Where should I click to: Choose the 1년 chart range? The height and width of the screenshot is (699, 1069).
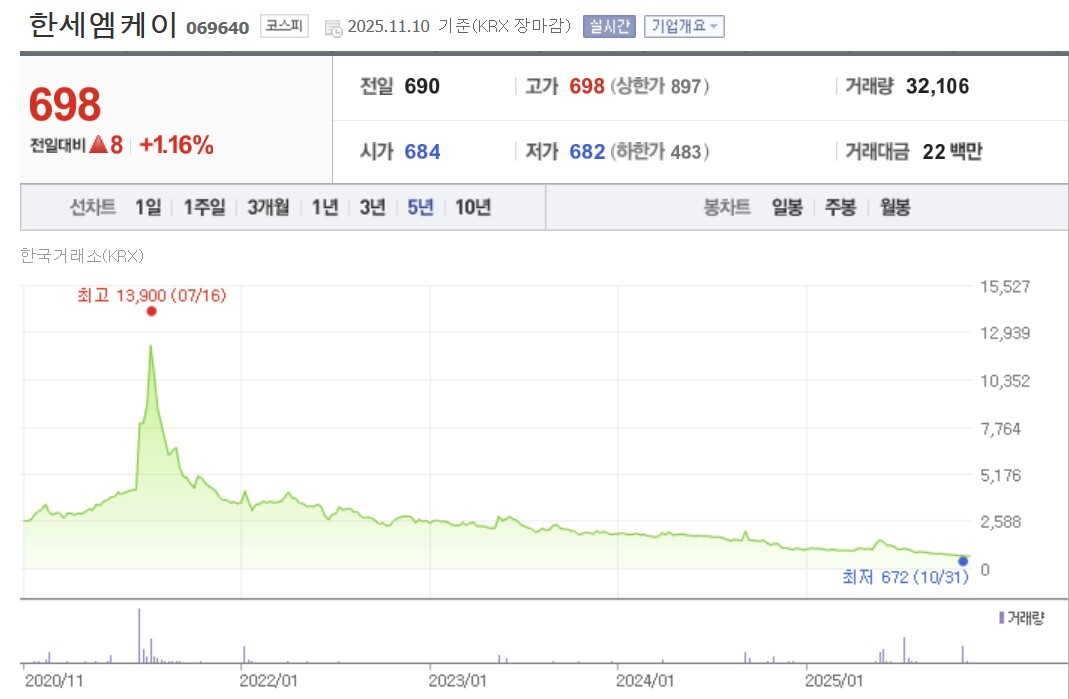click(324, 208)
